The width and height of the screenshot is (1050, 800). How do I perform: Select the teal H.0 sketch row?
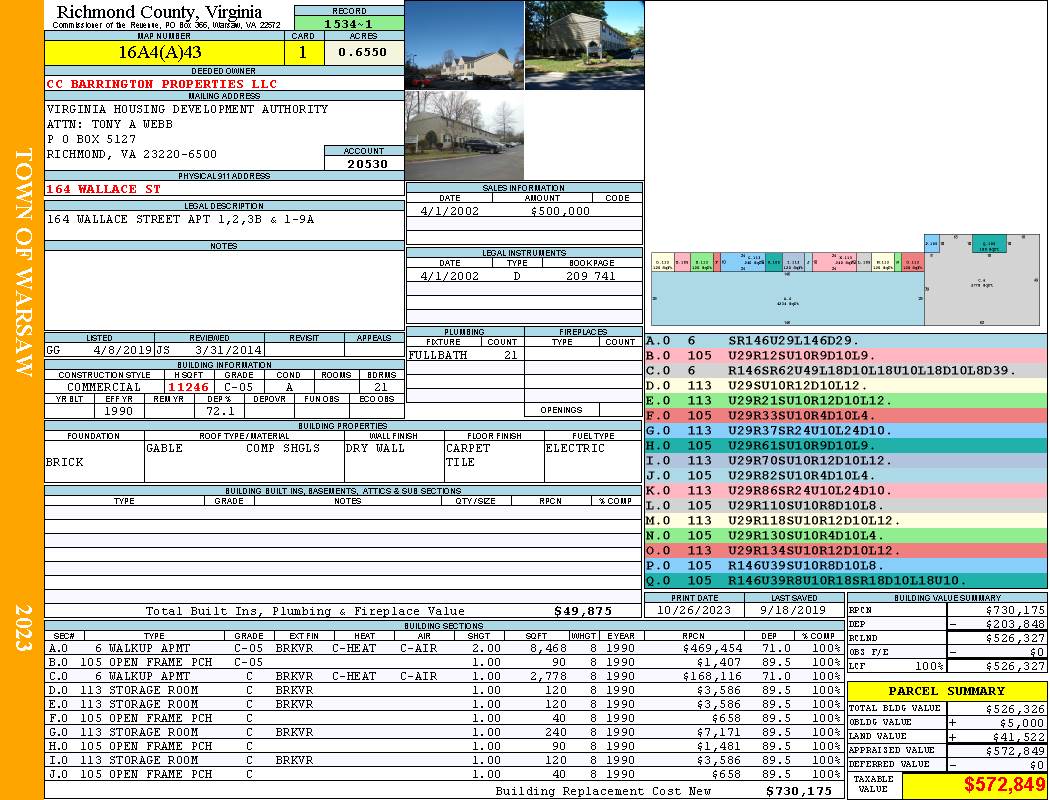[x=846, y=445]
